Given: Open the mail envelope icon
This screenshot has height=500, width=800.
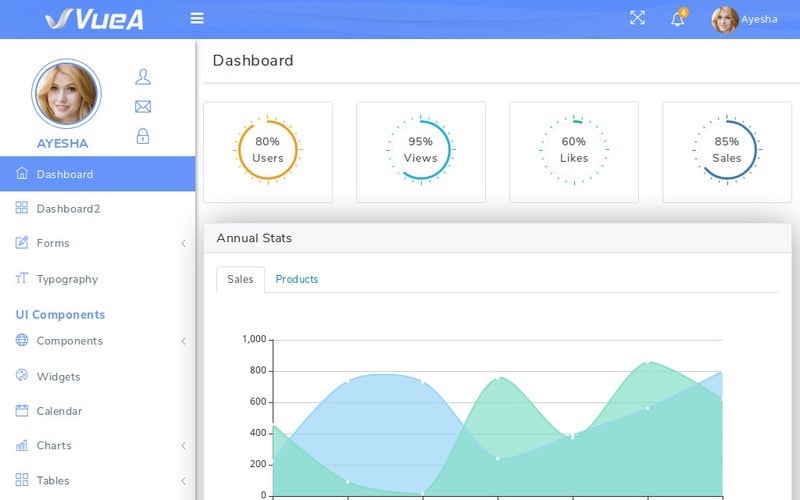Looking at the screenshot, I should [143, 107].
